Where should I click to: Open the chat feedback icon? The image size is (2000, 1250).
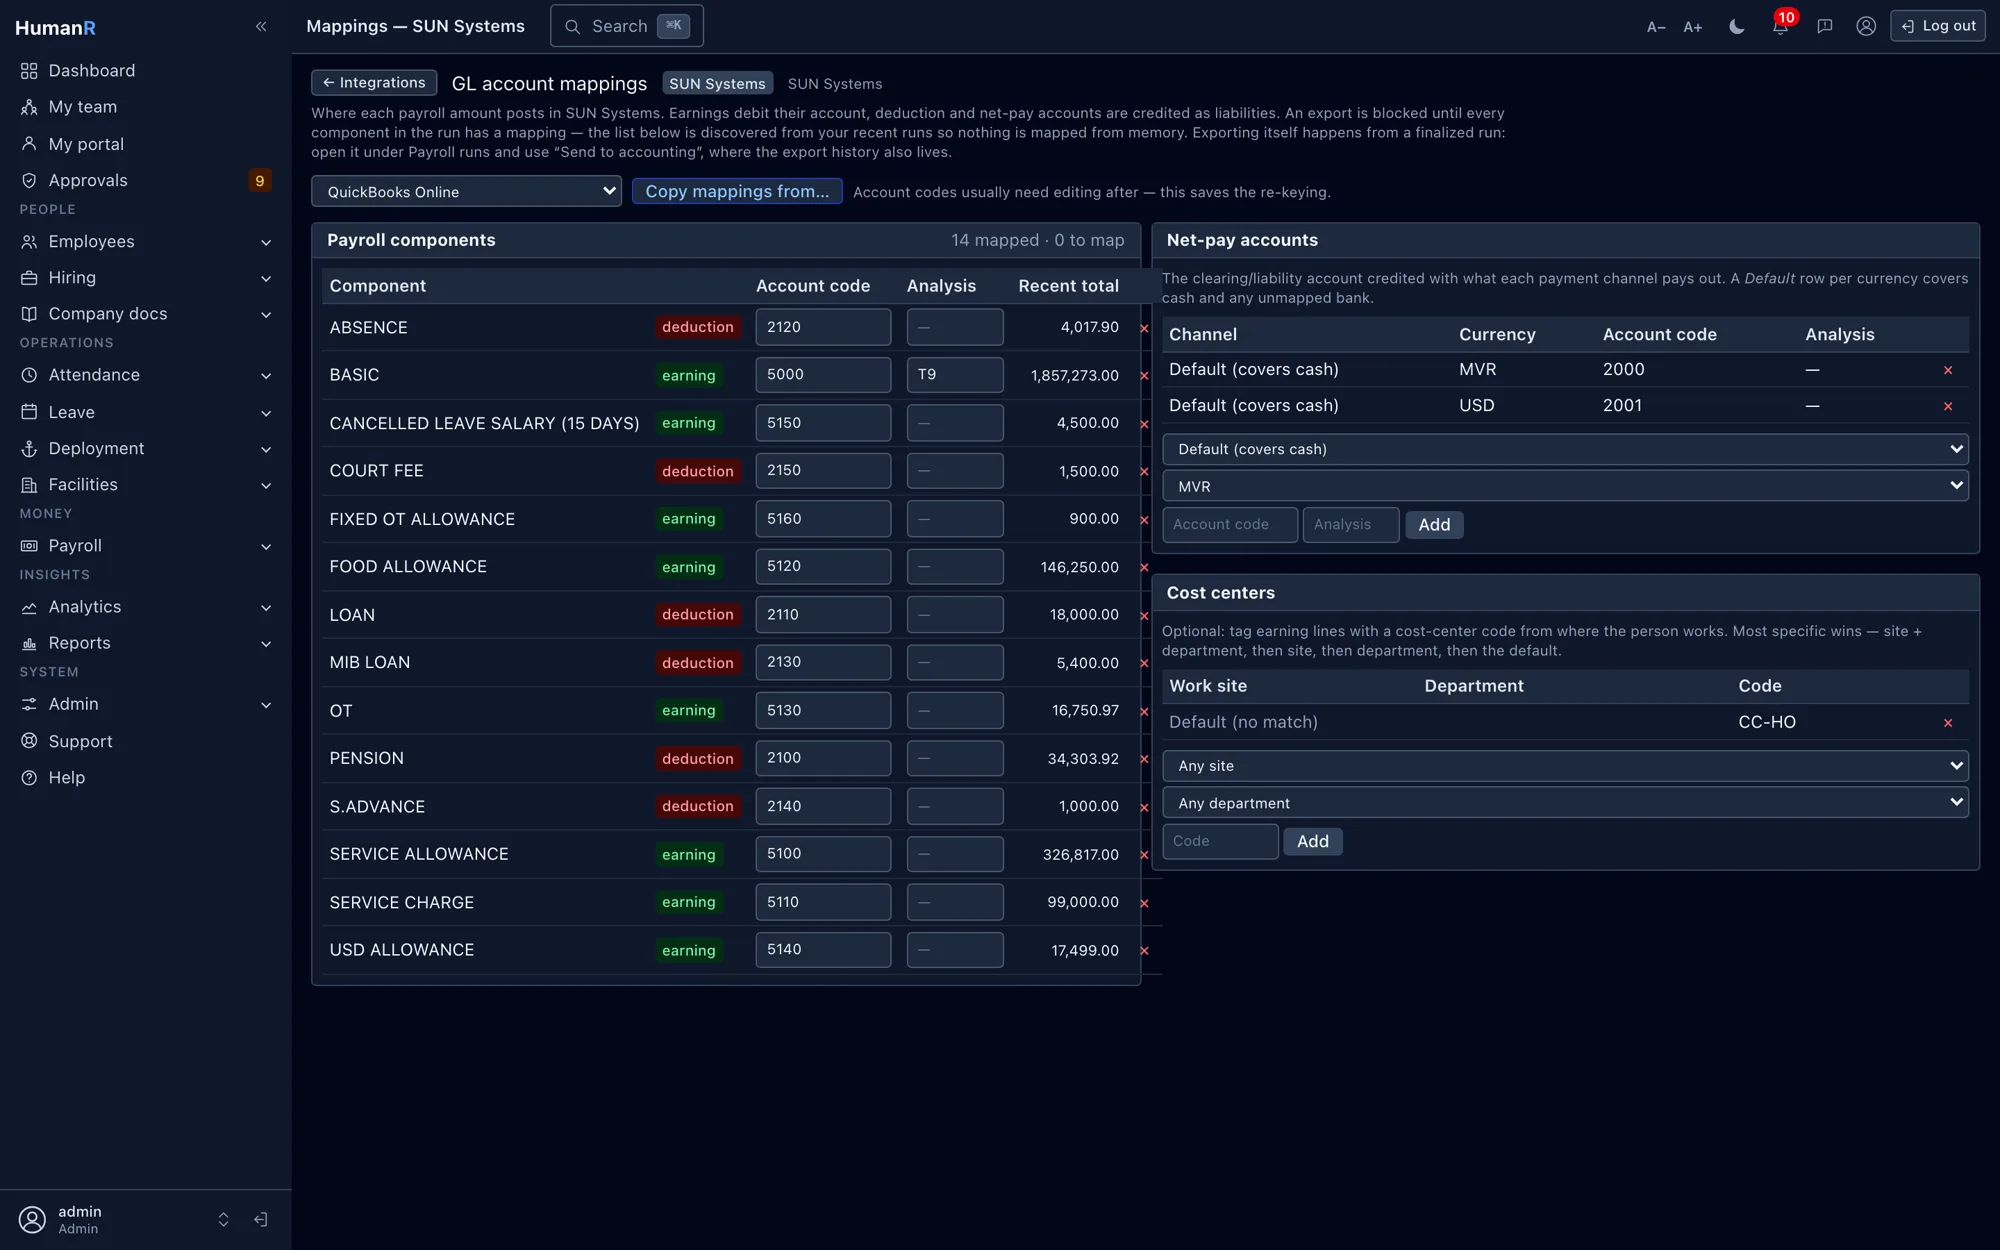tap(1825, 27)
